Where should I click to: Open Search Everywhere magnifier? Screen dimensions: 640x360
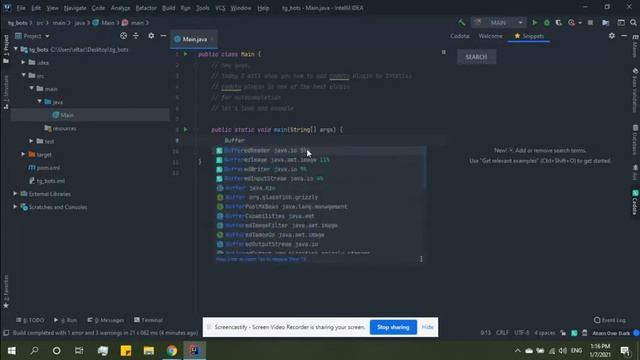tap(633, 23)
